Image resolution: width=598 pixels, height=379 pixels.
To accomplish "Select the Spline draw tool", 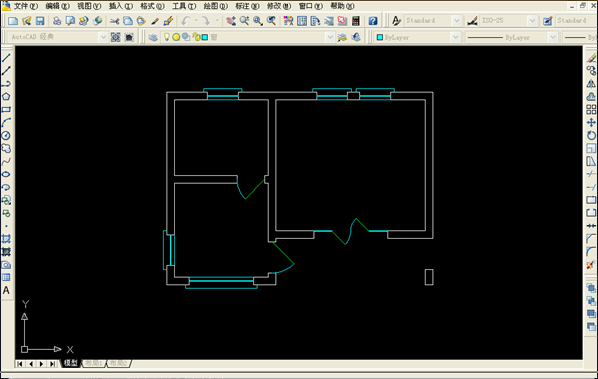I will tap(6, 161).
